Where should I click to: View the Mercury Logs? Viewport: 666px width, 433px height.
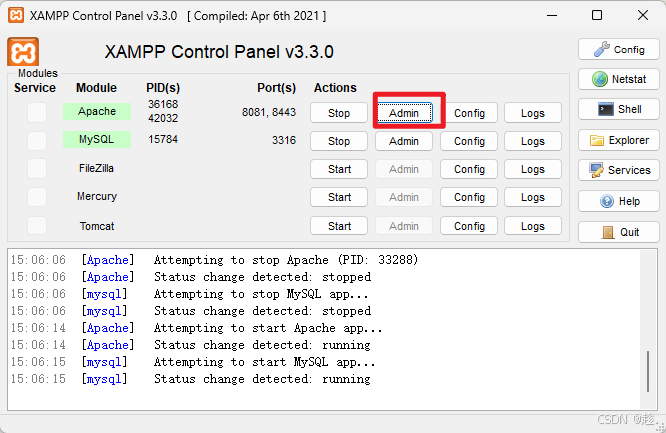(533, 197)
